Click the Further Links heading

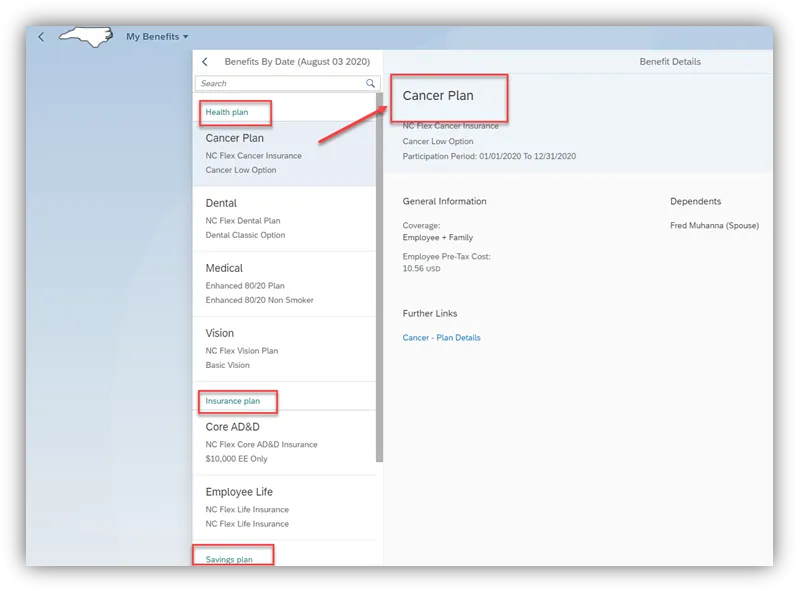(430, 314)
